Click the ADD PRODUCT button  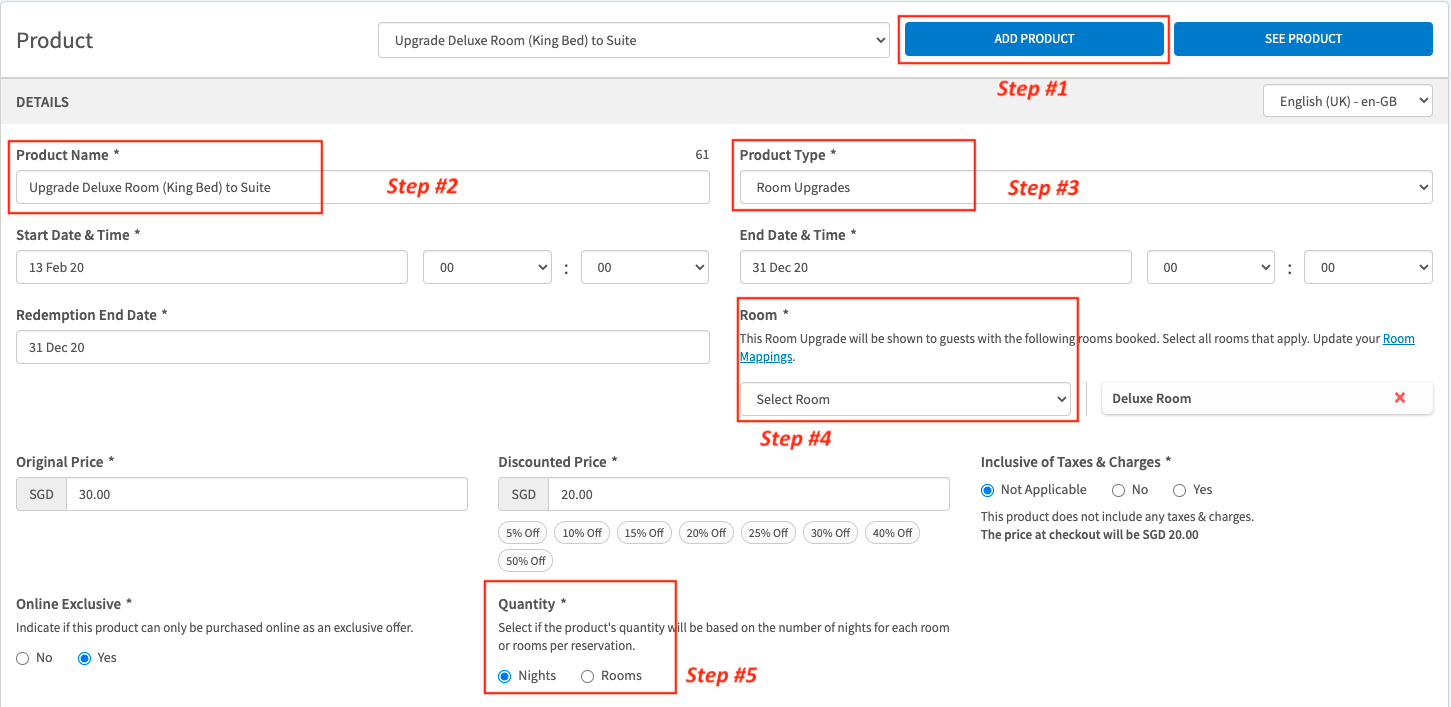click(1034, 39)
